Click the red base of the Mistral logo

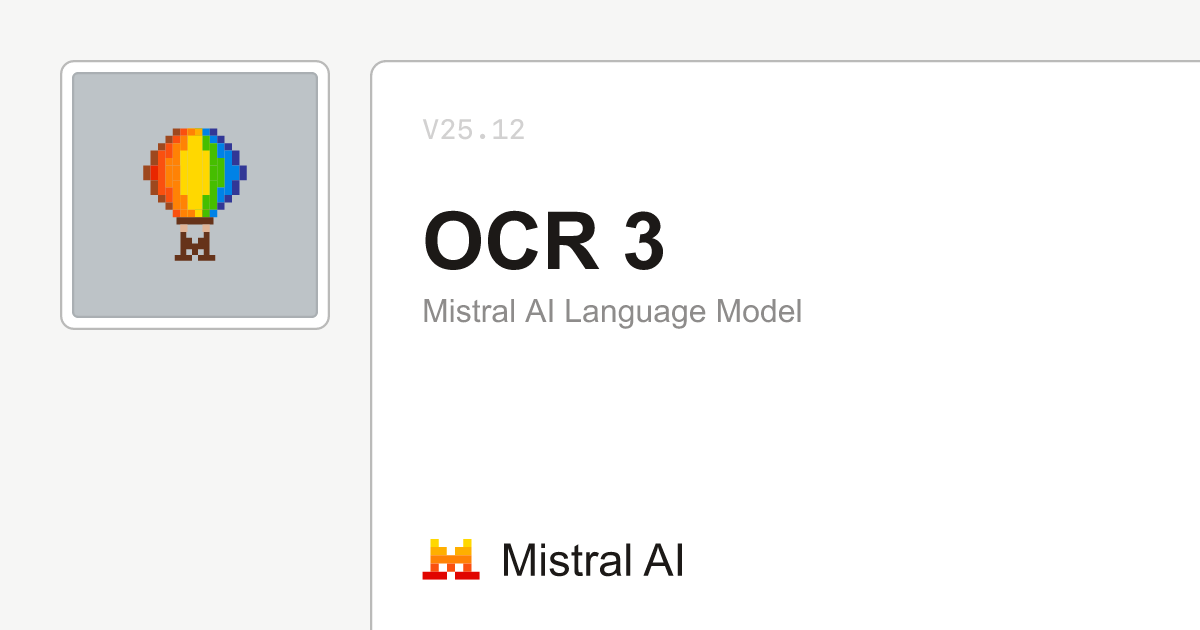pos(451,575)
